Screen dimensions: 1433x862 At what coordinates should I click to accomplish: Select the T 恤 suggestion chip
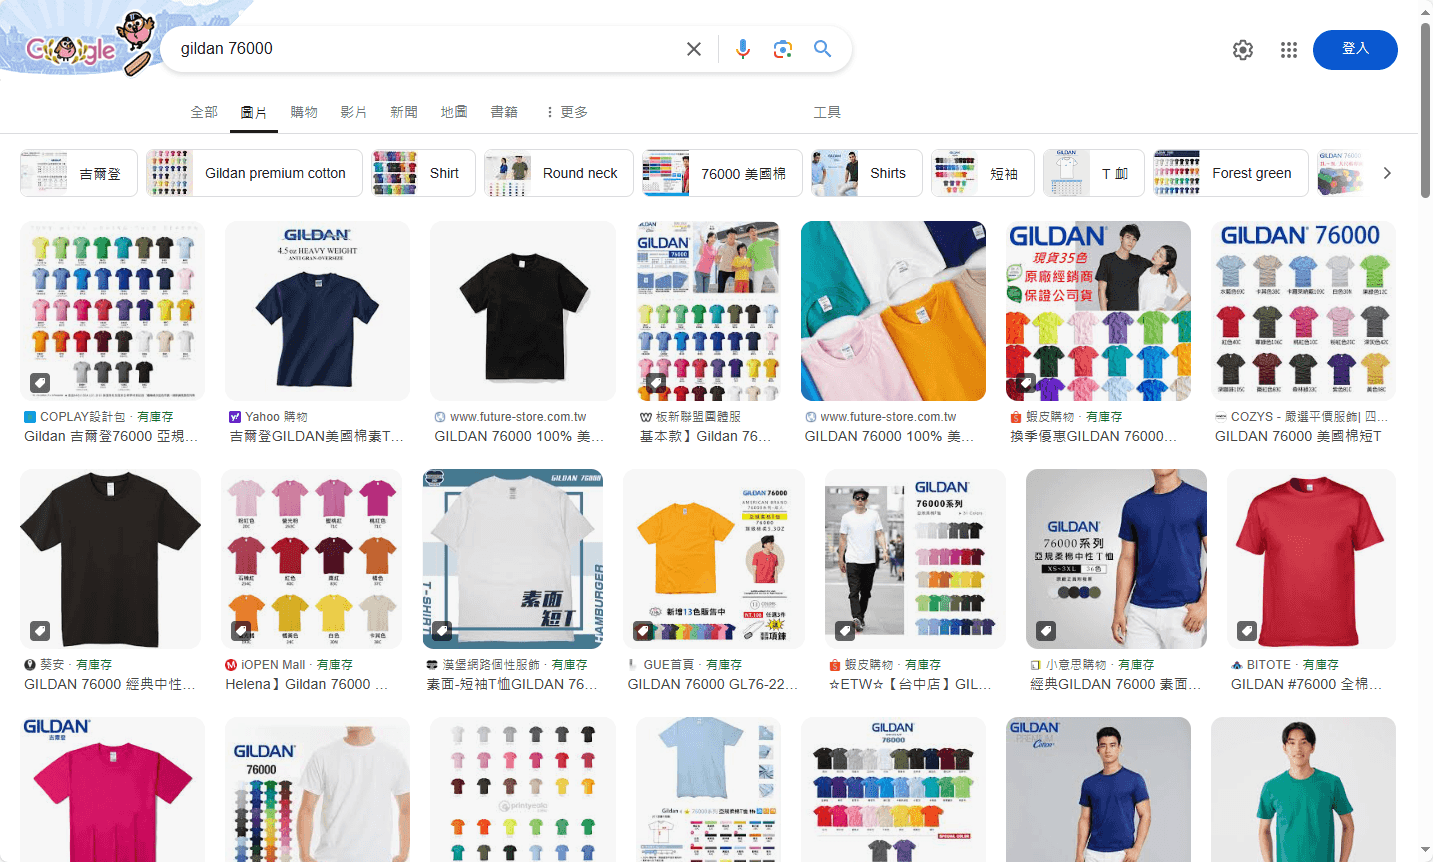point(1094,173)
